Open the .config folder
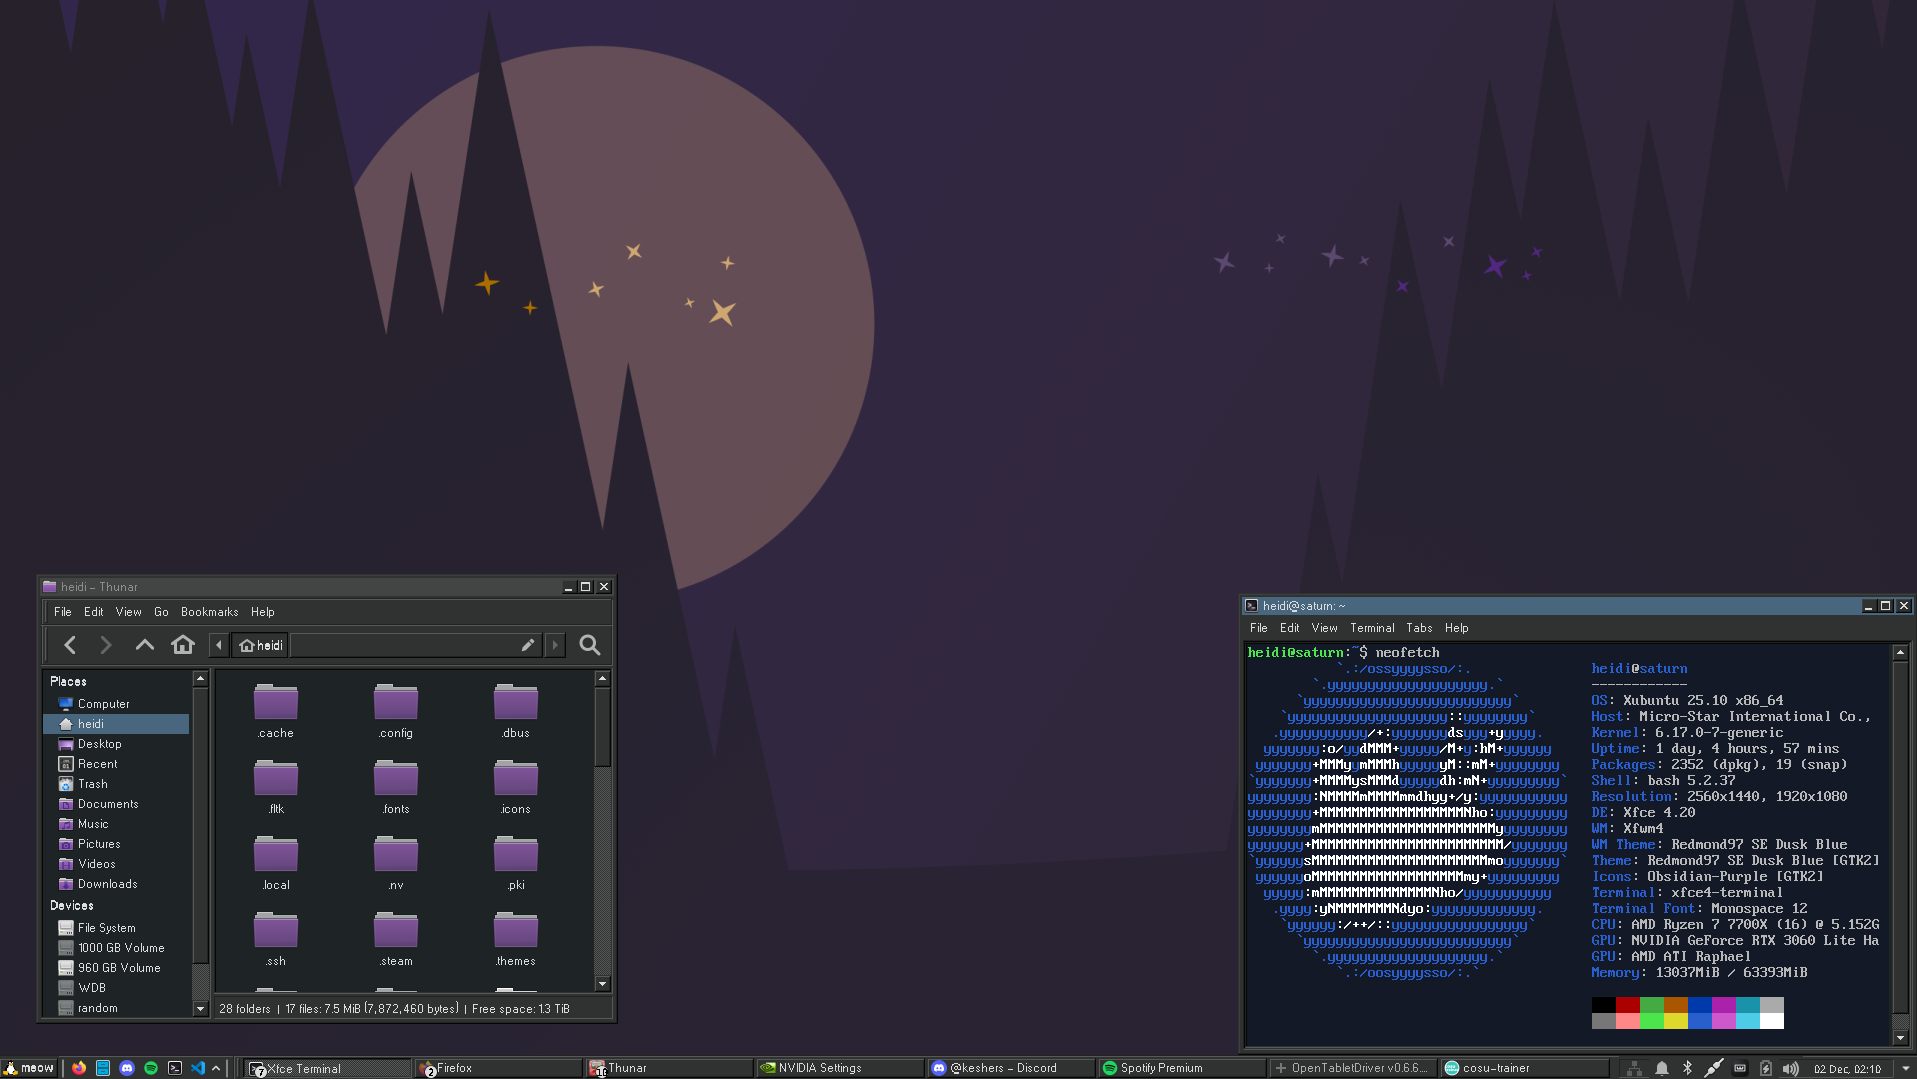1917x1079 pixels. 396,711
